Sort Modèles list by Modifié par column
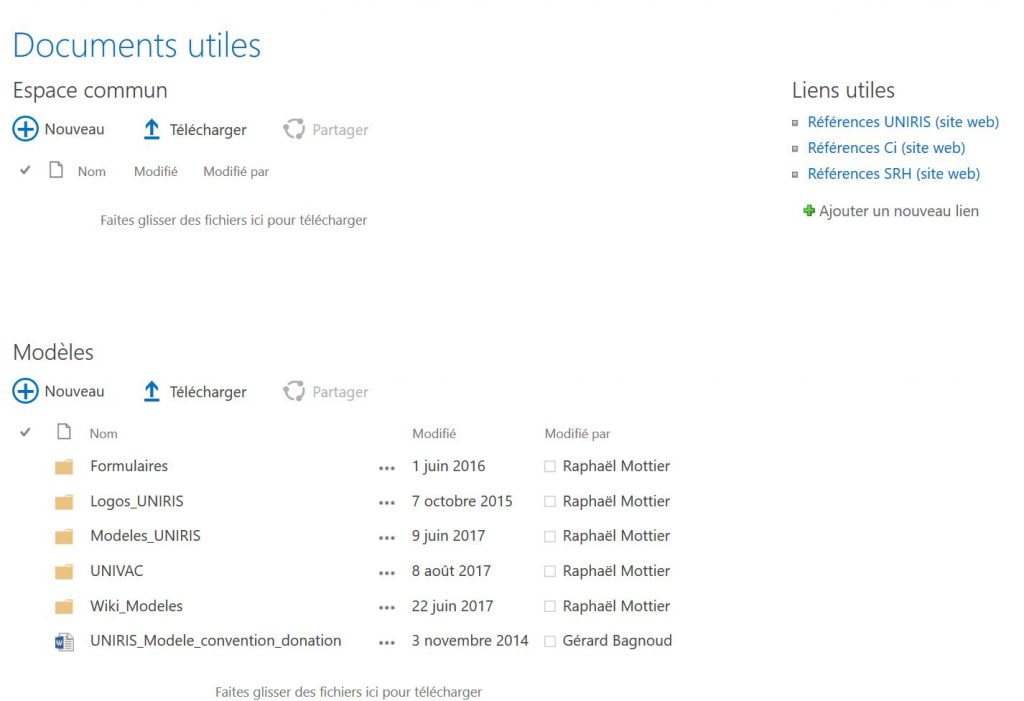The image size is (1024, 701). point(577,434)
